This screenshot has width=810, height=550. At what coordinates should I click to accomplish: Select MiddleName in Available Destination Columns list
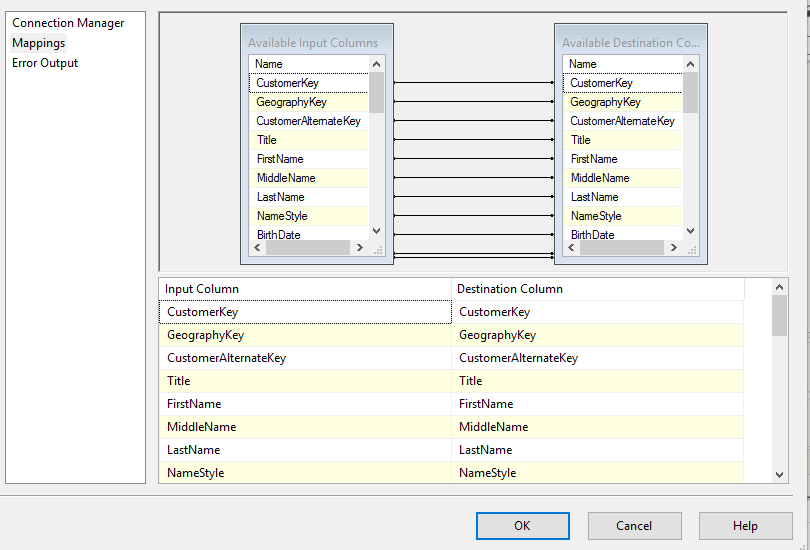pyautogui.click(x=597, y=178)
